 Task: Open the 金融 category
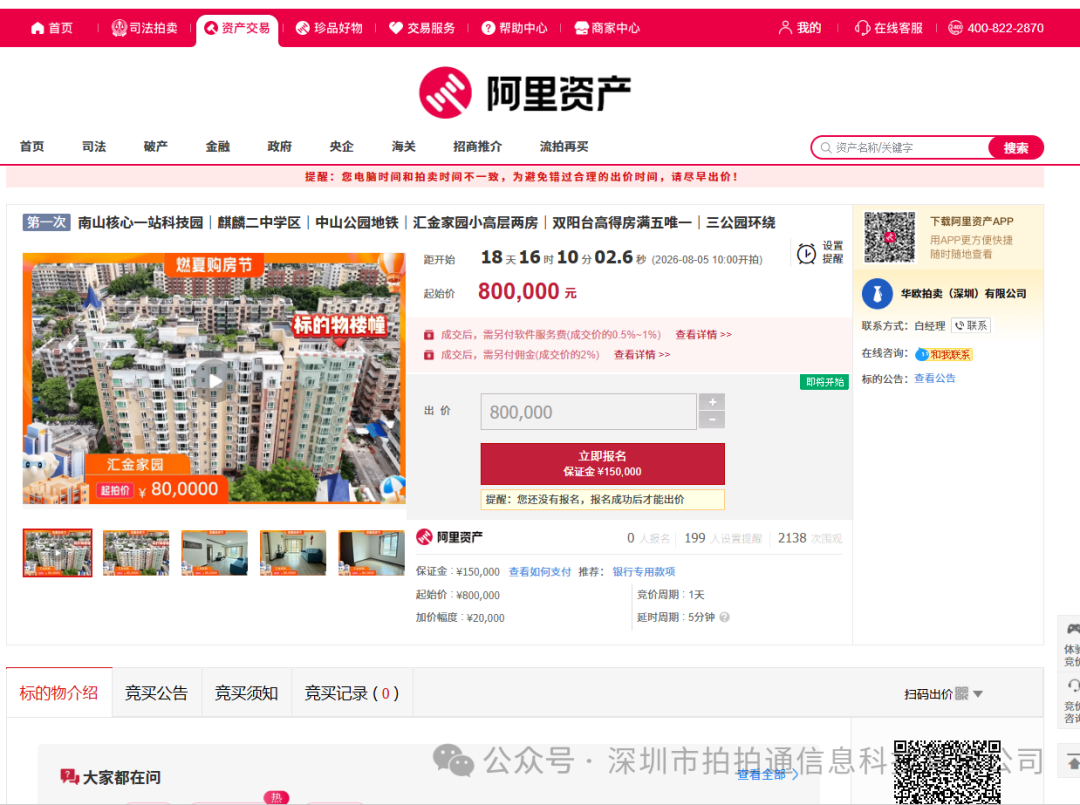point(218,147)
